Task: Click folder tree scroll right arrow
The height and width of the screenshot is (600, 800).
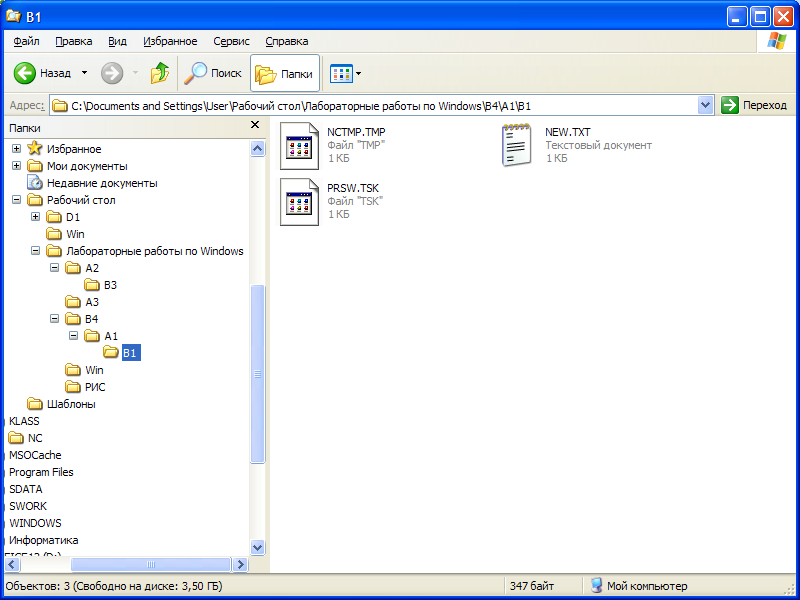Action: [x=240, y=564]
